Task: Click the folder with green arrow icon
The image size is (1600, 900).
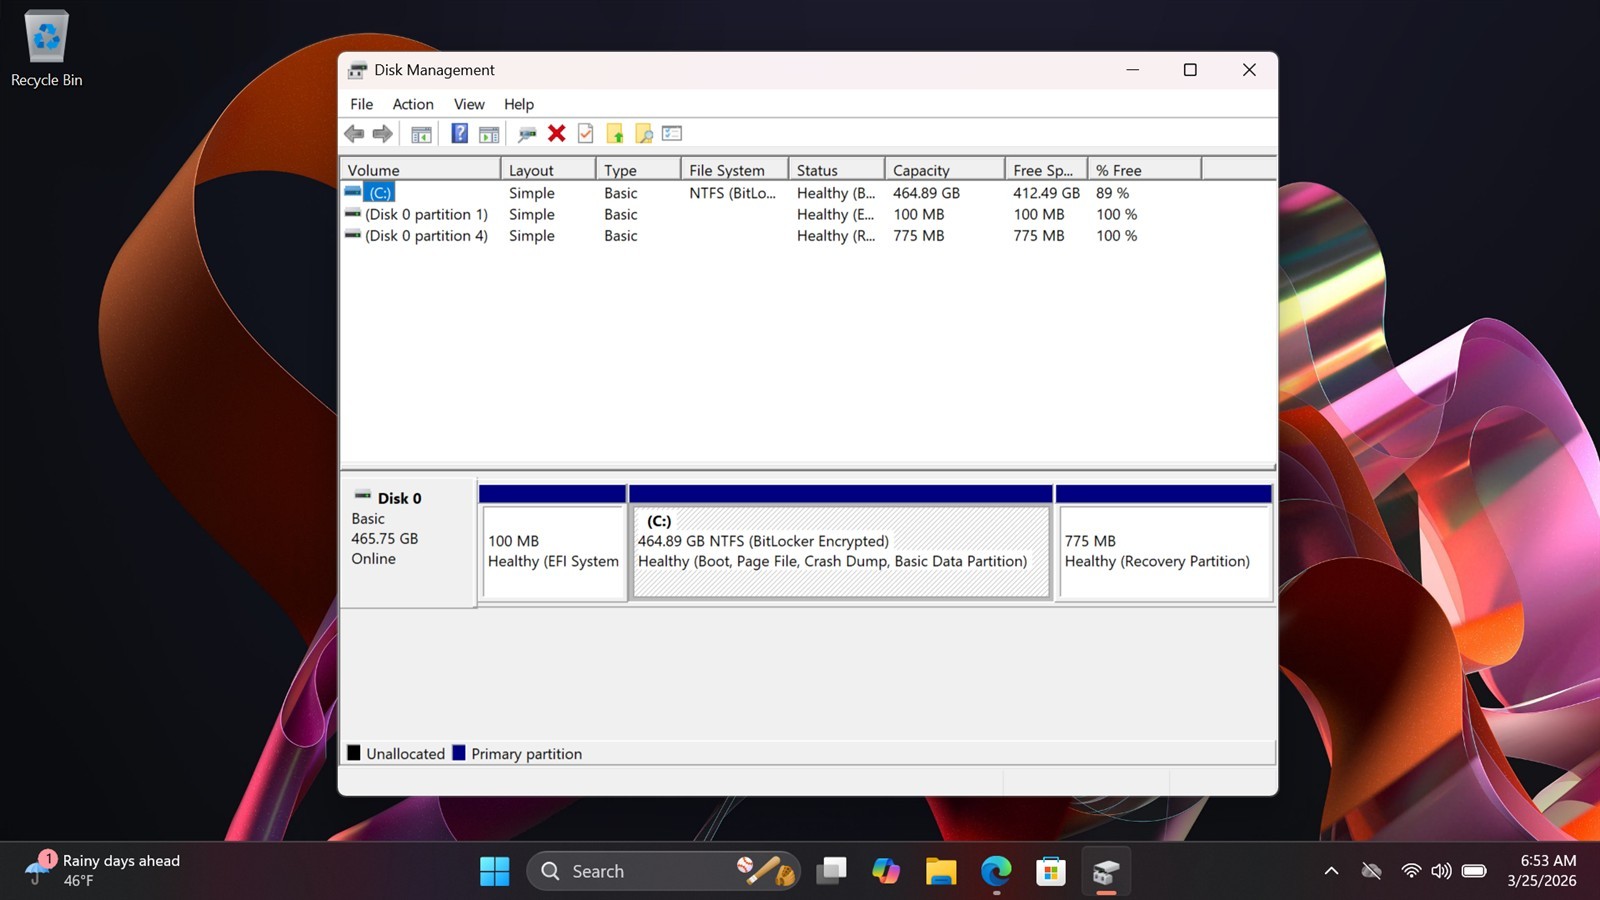Action: tap(615, 134)
